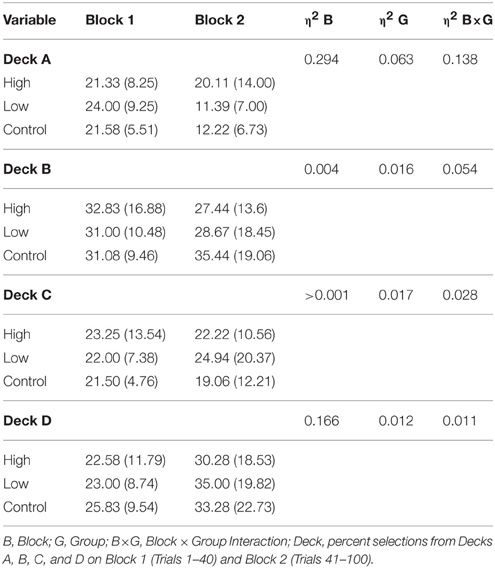Image resolution: width=495 pixels, height=568 pixels.
Task: Select the Deck B row label
Action: click(x=27, y=169)
